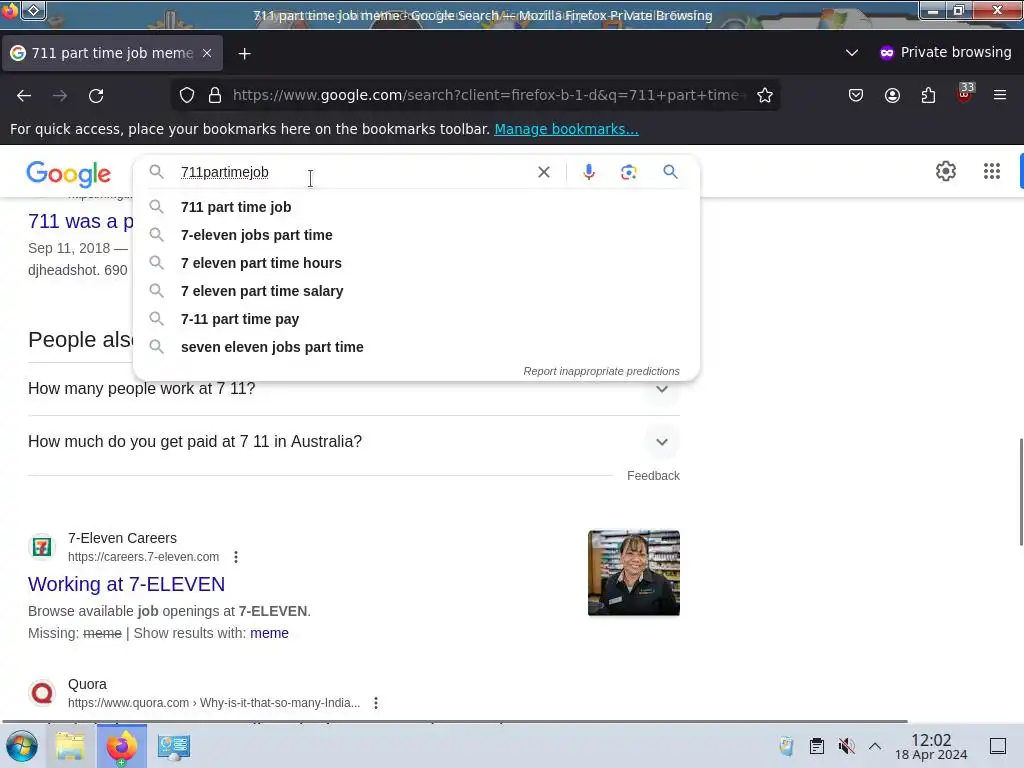Click the 7-Eleven Careers site name
The image size is (1024, 768).
(x=122, y=538)
